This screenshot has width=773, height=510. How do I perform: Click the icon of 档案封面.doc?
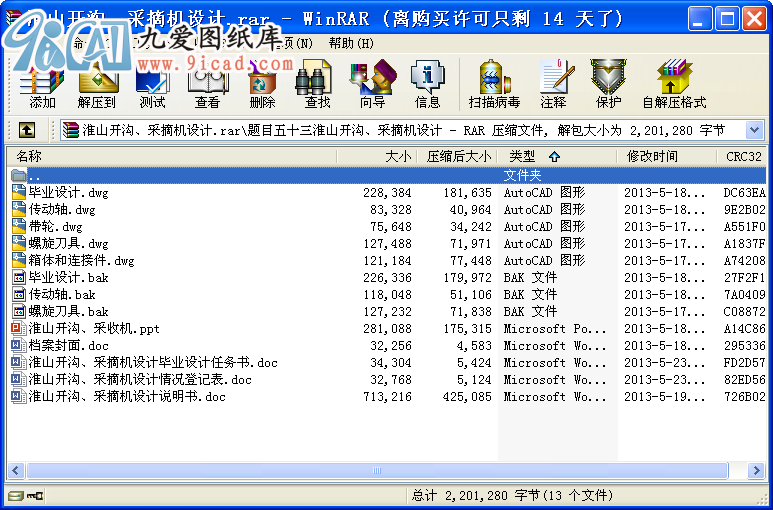(19, 345)
